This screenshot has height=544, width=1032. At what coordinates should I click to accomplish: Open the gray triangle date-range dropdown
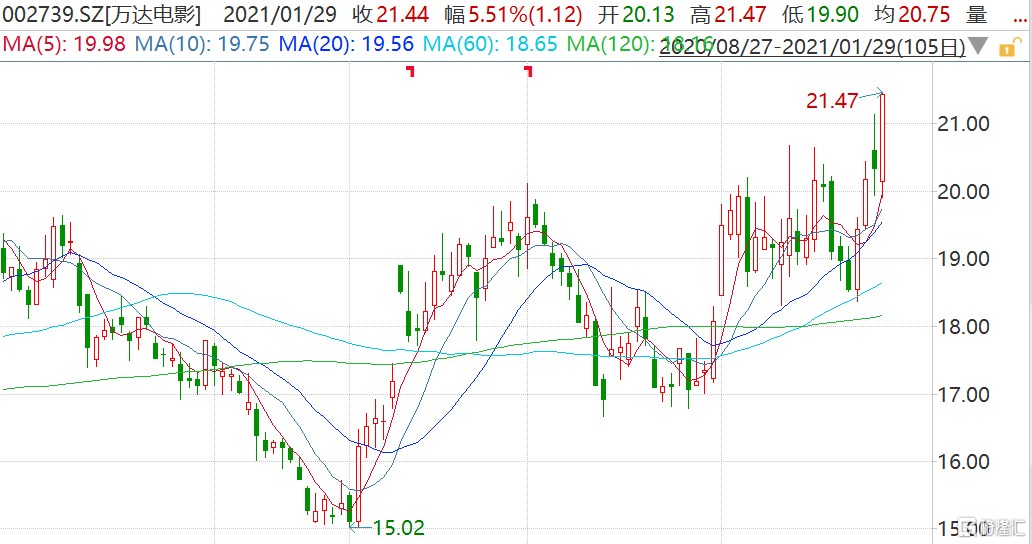point(978,46)
